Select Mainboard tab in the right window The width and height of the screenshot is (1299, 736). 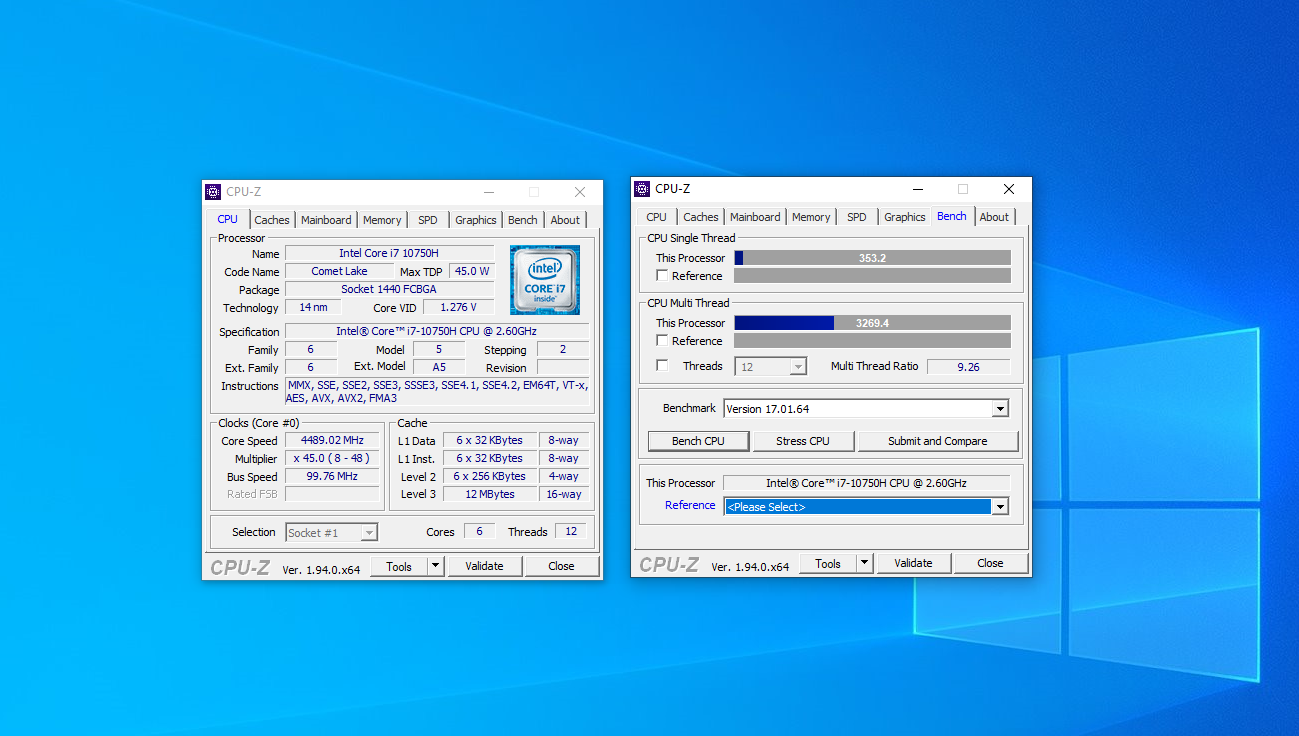point(755,217)
